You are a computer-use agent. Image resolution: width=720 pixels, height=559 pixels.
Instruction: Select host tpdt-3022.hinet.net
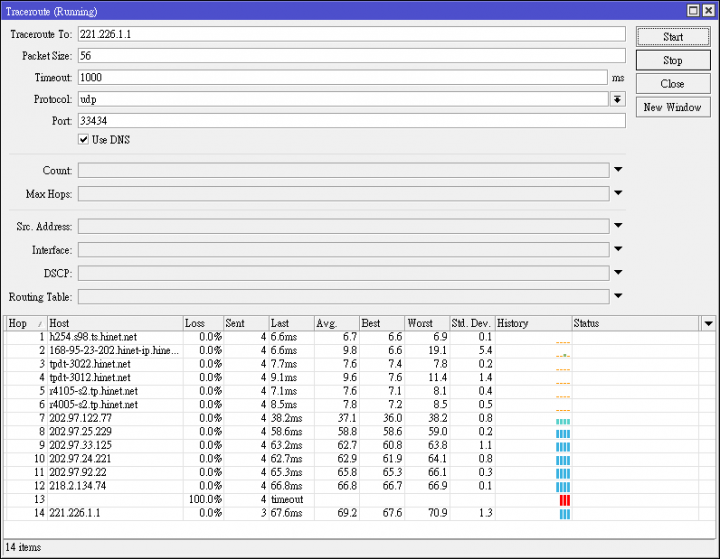(x=90, y=364)
